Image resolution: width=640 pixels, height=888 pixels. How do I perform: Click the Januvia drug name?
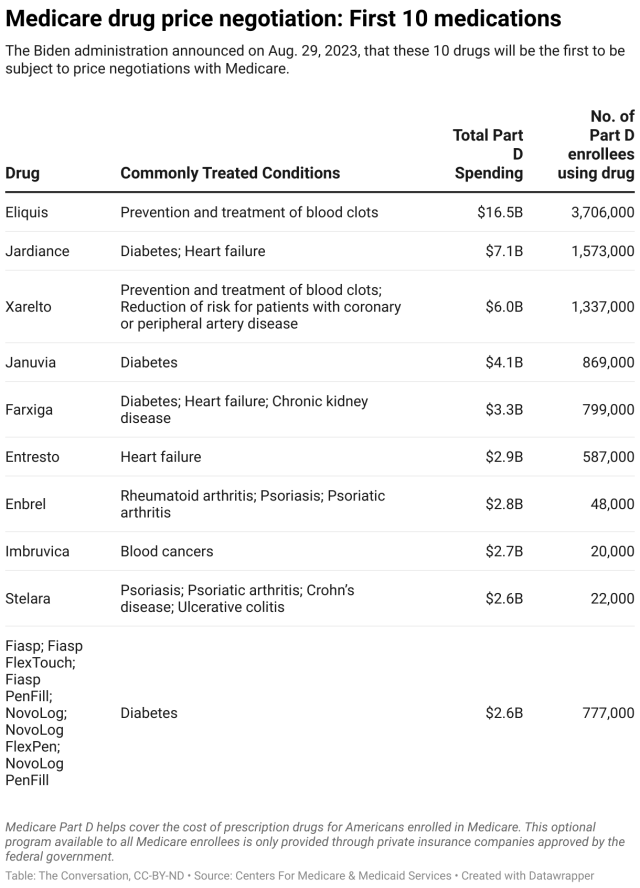coord(30,362)
